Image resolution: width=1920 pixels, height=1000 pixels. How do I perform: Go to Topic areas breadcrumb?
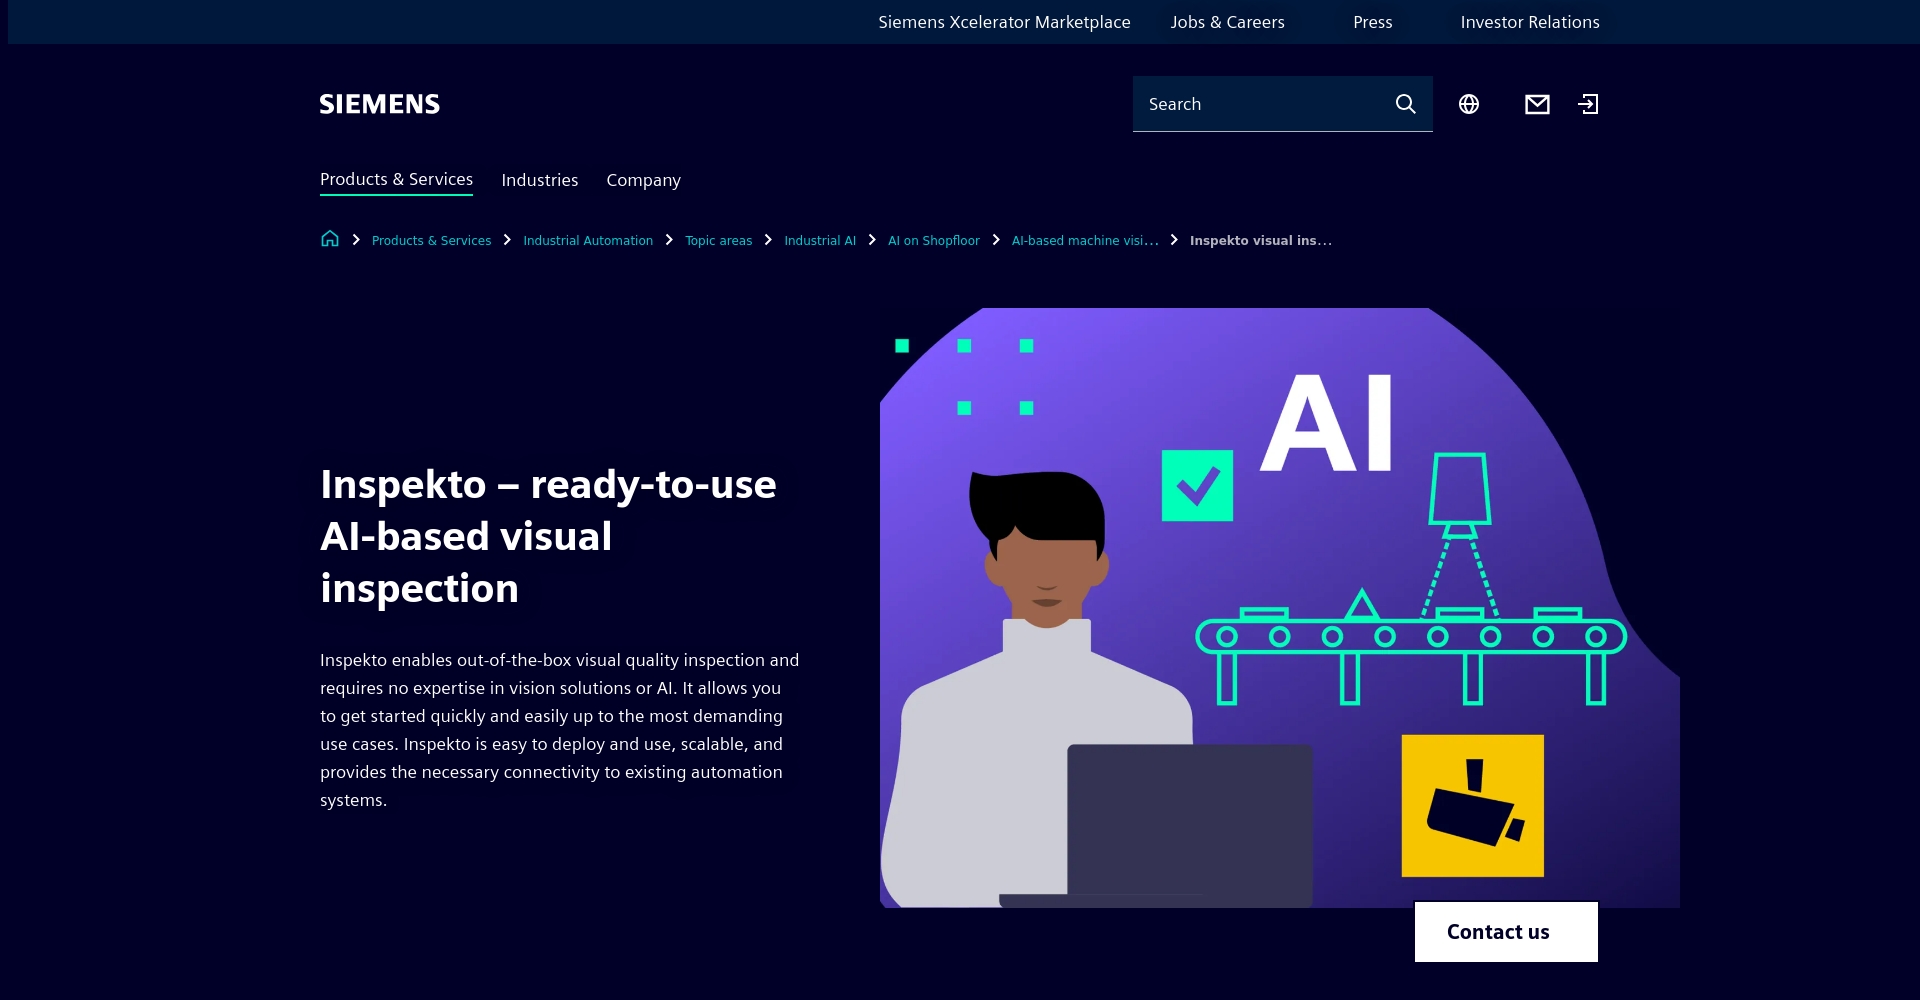pos(718,240)
